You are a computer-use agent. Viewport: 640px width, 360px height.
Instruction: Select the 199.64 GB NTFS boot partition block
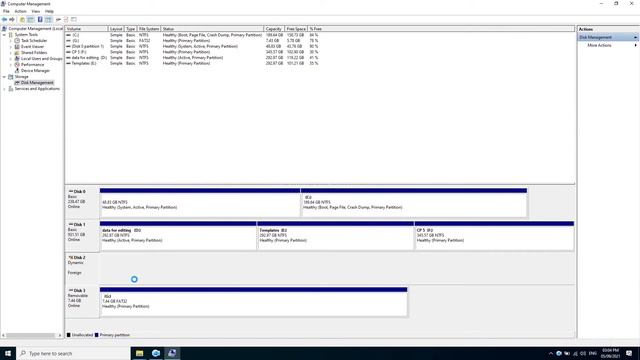pos(414,203)
